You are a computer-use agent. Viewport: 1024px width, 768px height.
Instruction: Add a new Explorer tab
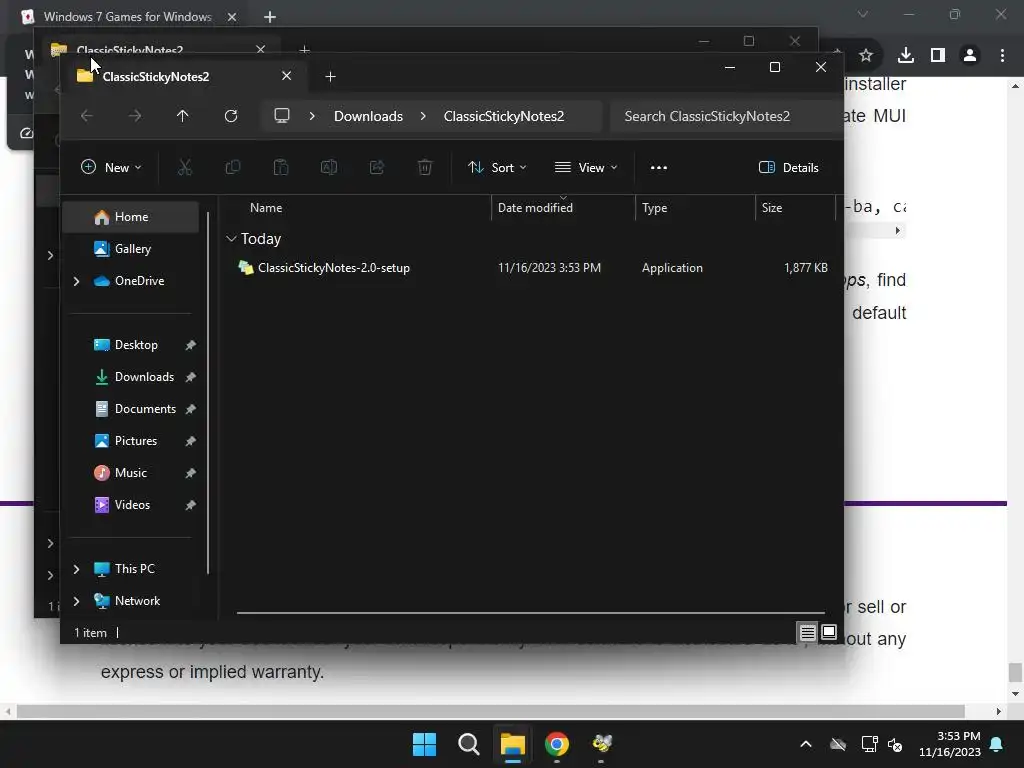click(330, 76)
